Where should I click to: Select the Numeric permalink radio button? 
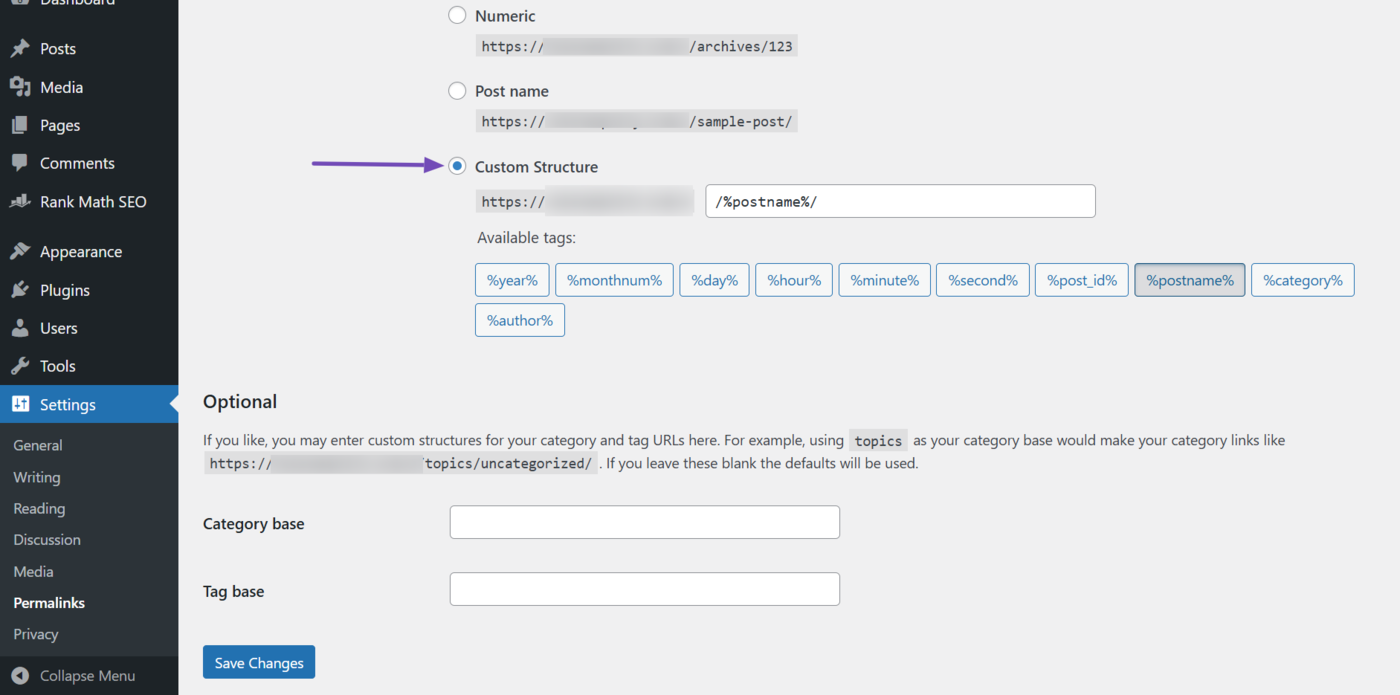[x=457, y=15]
